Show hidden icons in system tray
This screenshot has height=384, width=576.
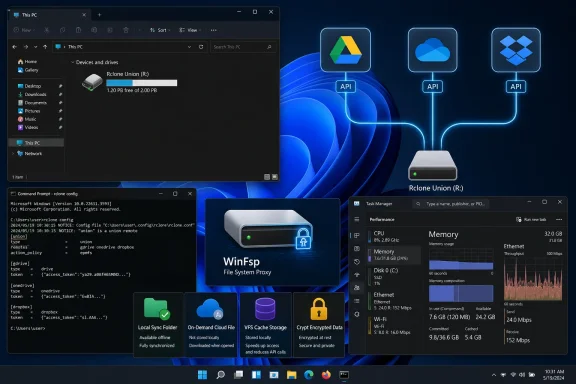coord(493,375)
